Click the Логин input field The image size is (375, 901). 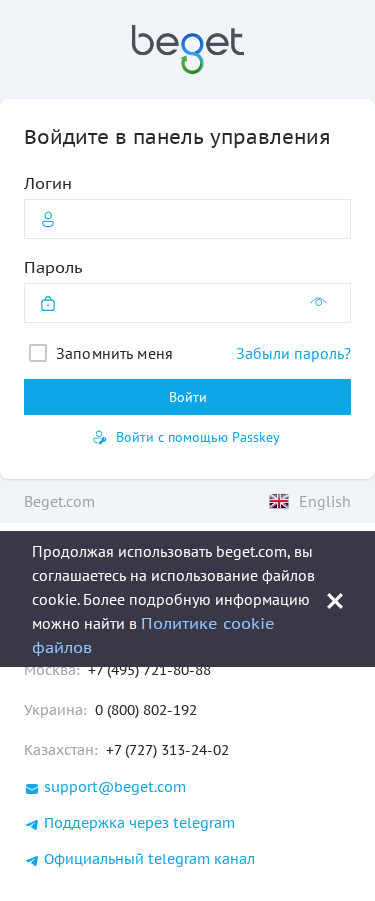[x=187, y=219]
